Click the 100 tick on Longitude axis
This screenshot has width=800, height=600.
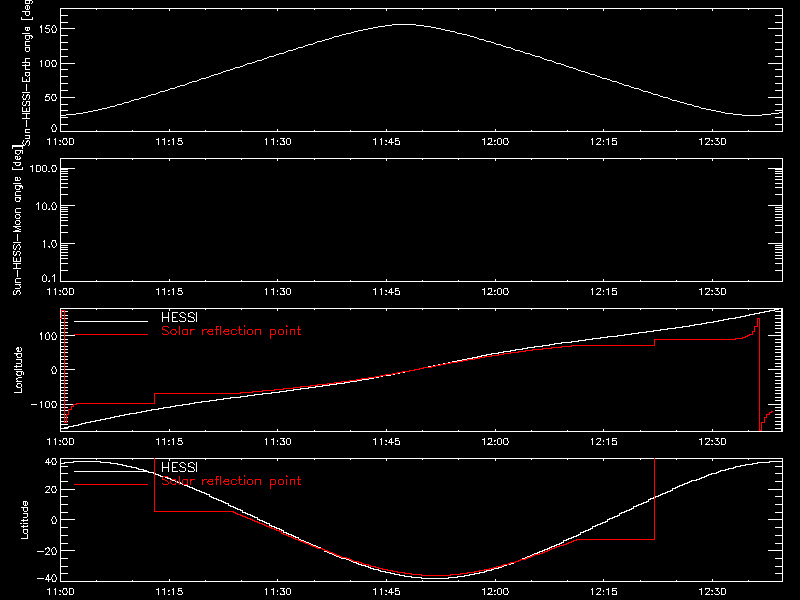(48, 336)
